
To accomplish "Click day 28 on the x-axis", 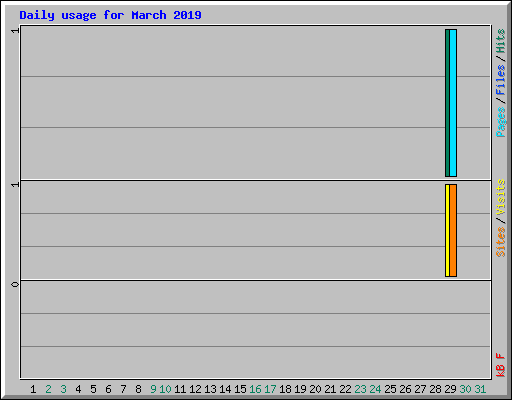I will tap(435, 389).
